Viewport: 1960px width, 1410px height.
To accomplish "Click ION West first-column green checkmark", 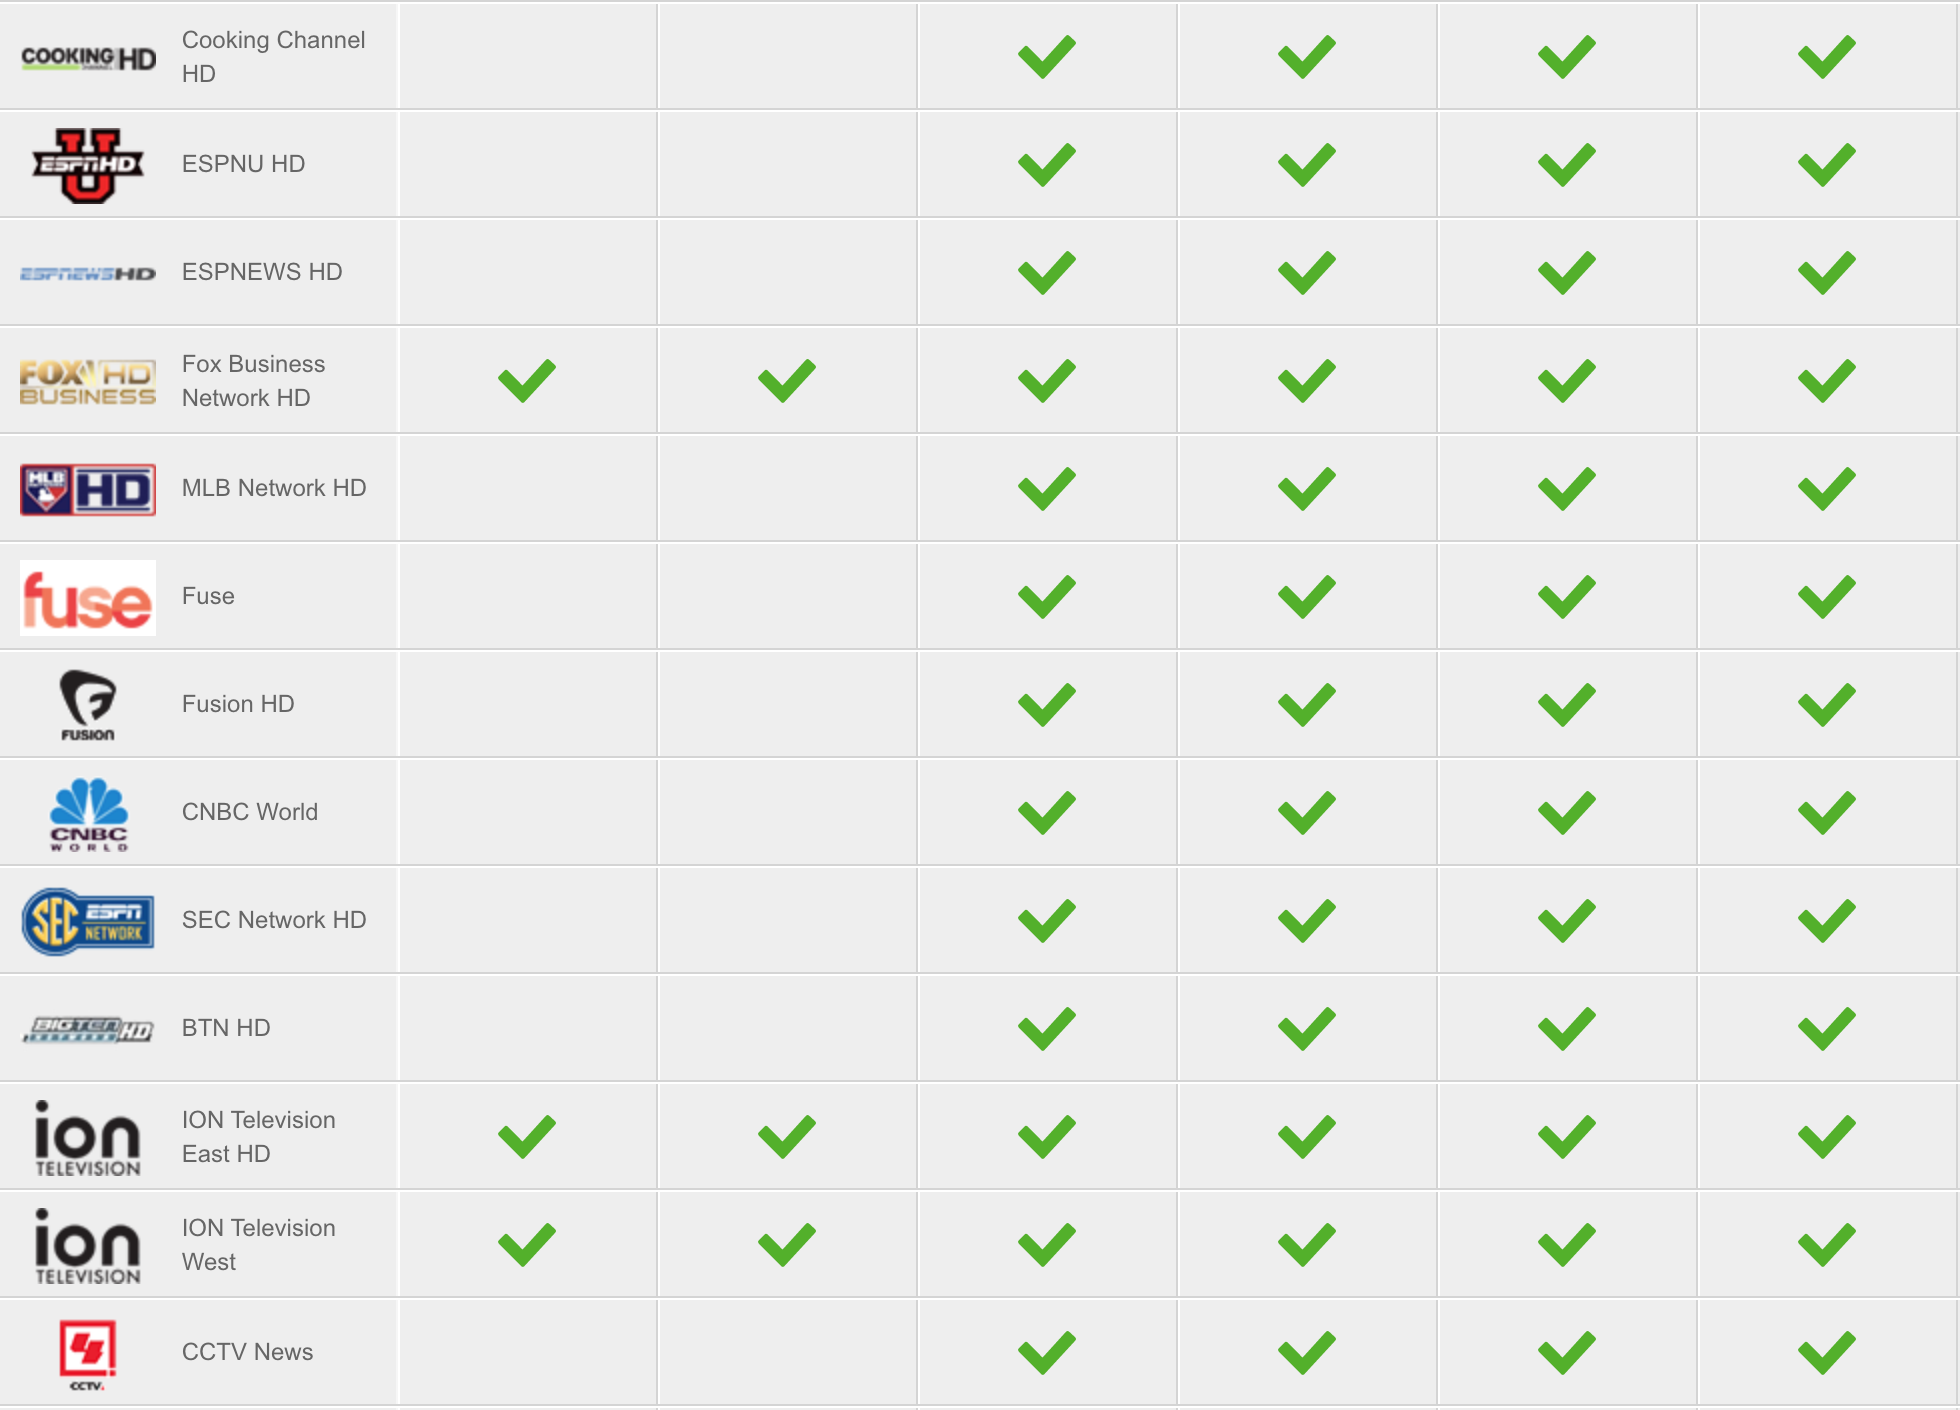I will 527,1245.
